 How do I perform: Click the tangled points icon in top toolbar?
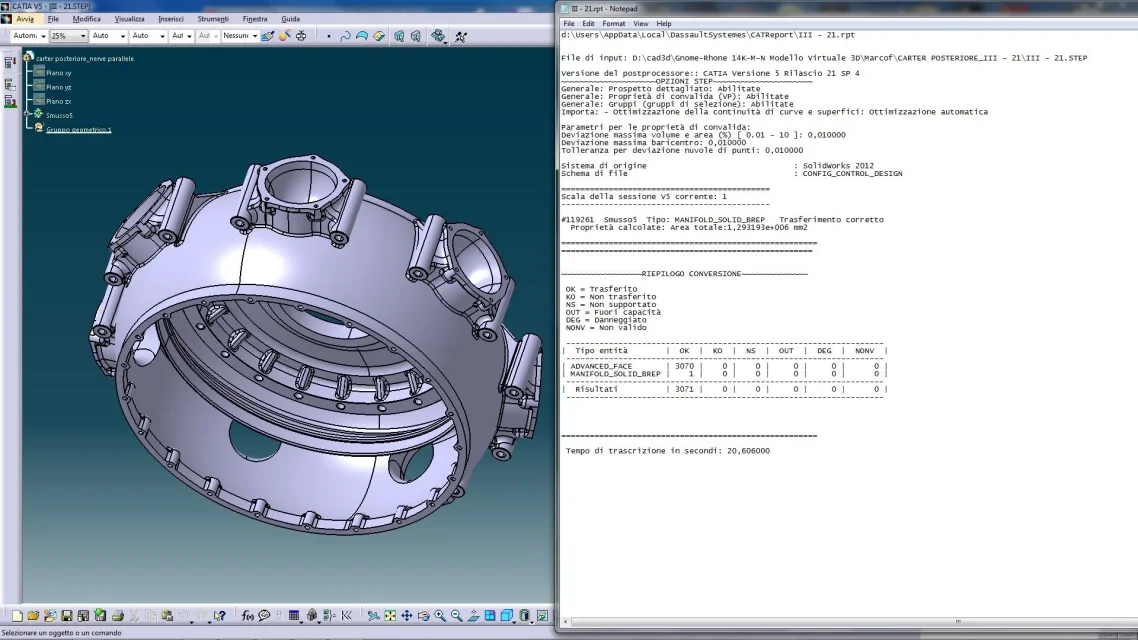point(461,36)
